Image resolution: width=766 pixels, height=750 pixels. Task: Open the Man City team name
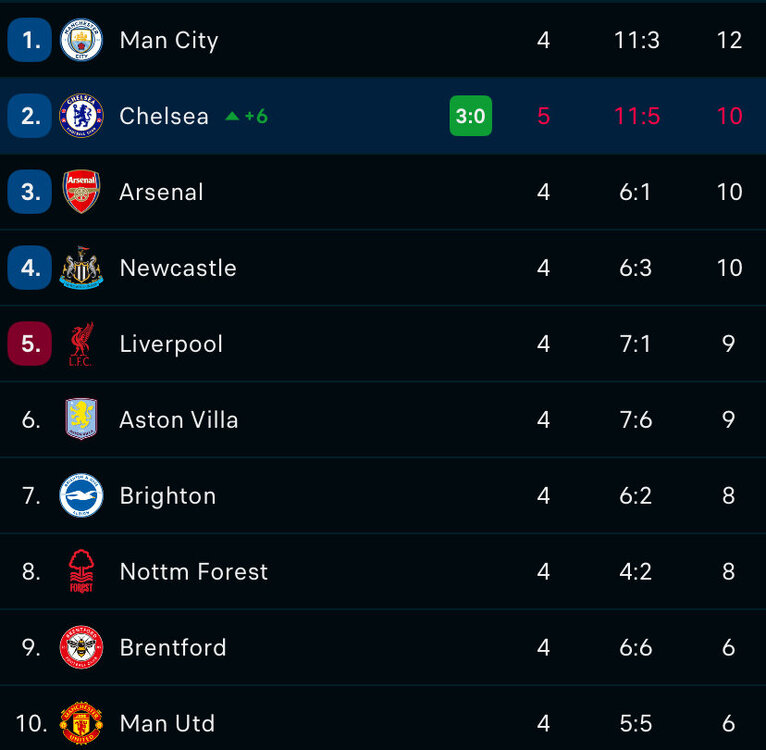169,41
